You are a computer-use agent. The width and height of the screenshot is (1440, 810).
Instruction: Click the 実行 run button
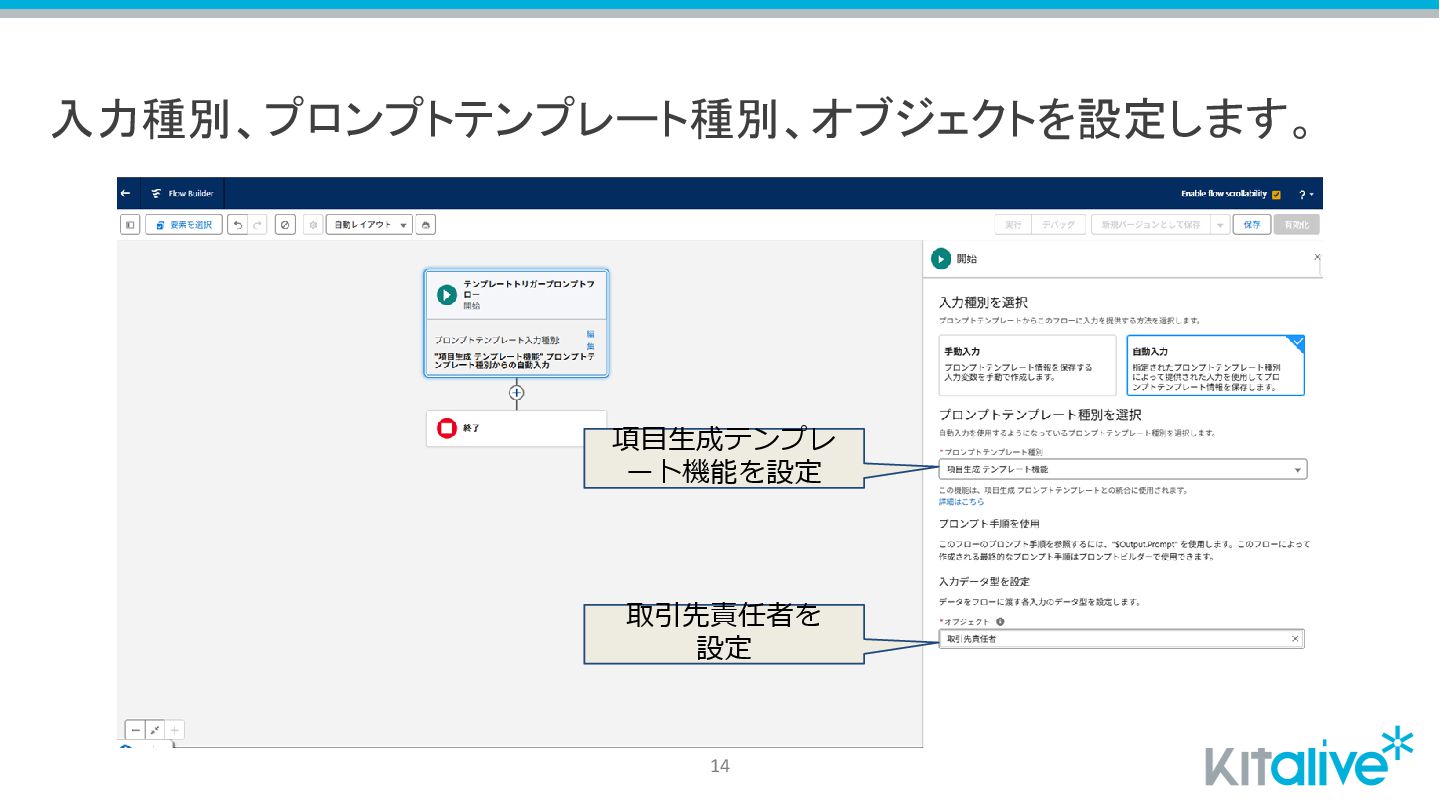(x=1013, y=225)
